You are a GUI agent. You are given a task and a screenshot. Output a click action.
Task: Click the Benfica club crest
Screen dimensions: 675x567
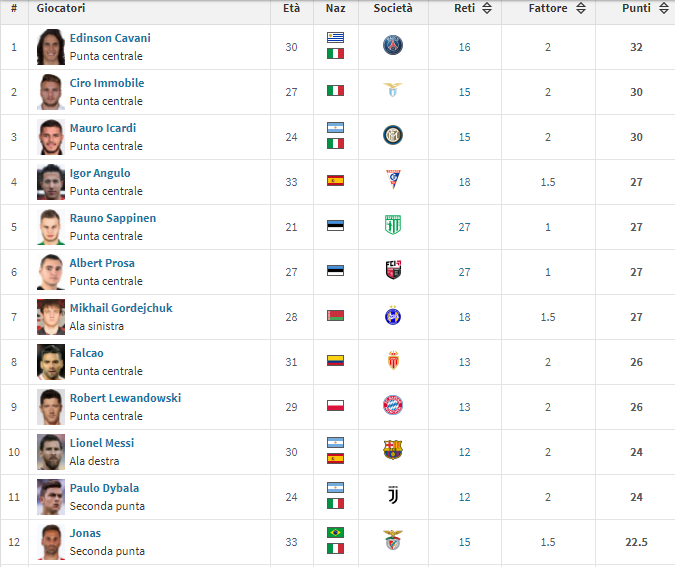pyautogui.click(x=393, y=540)
